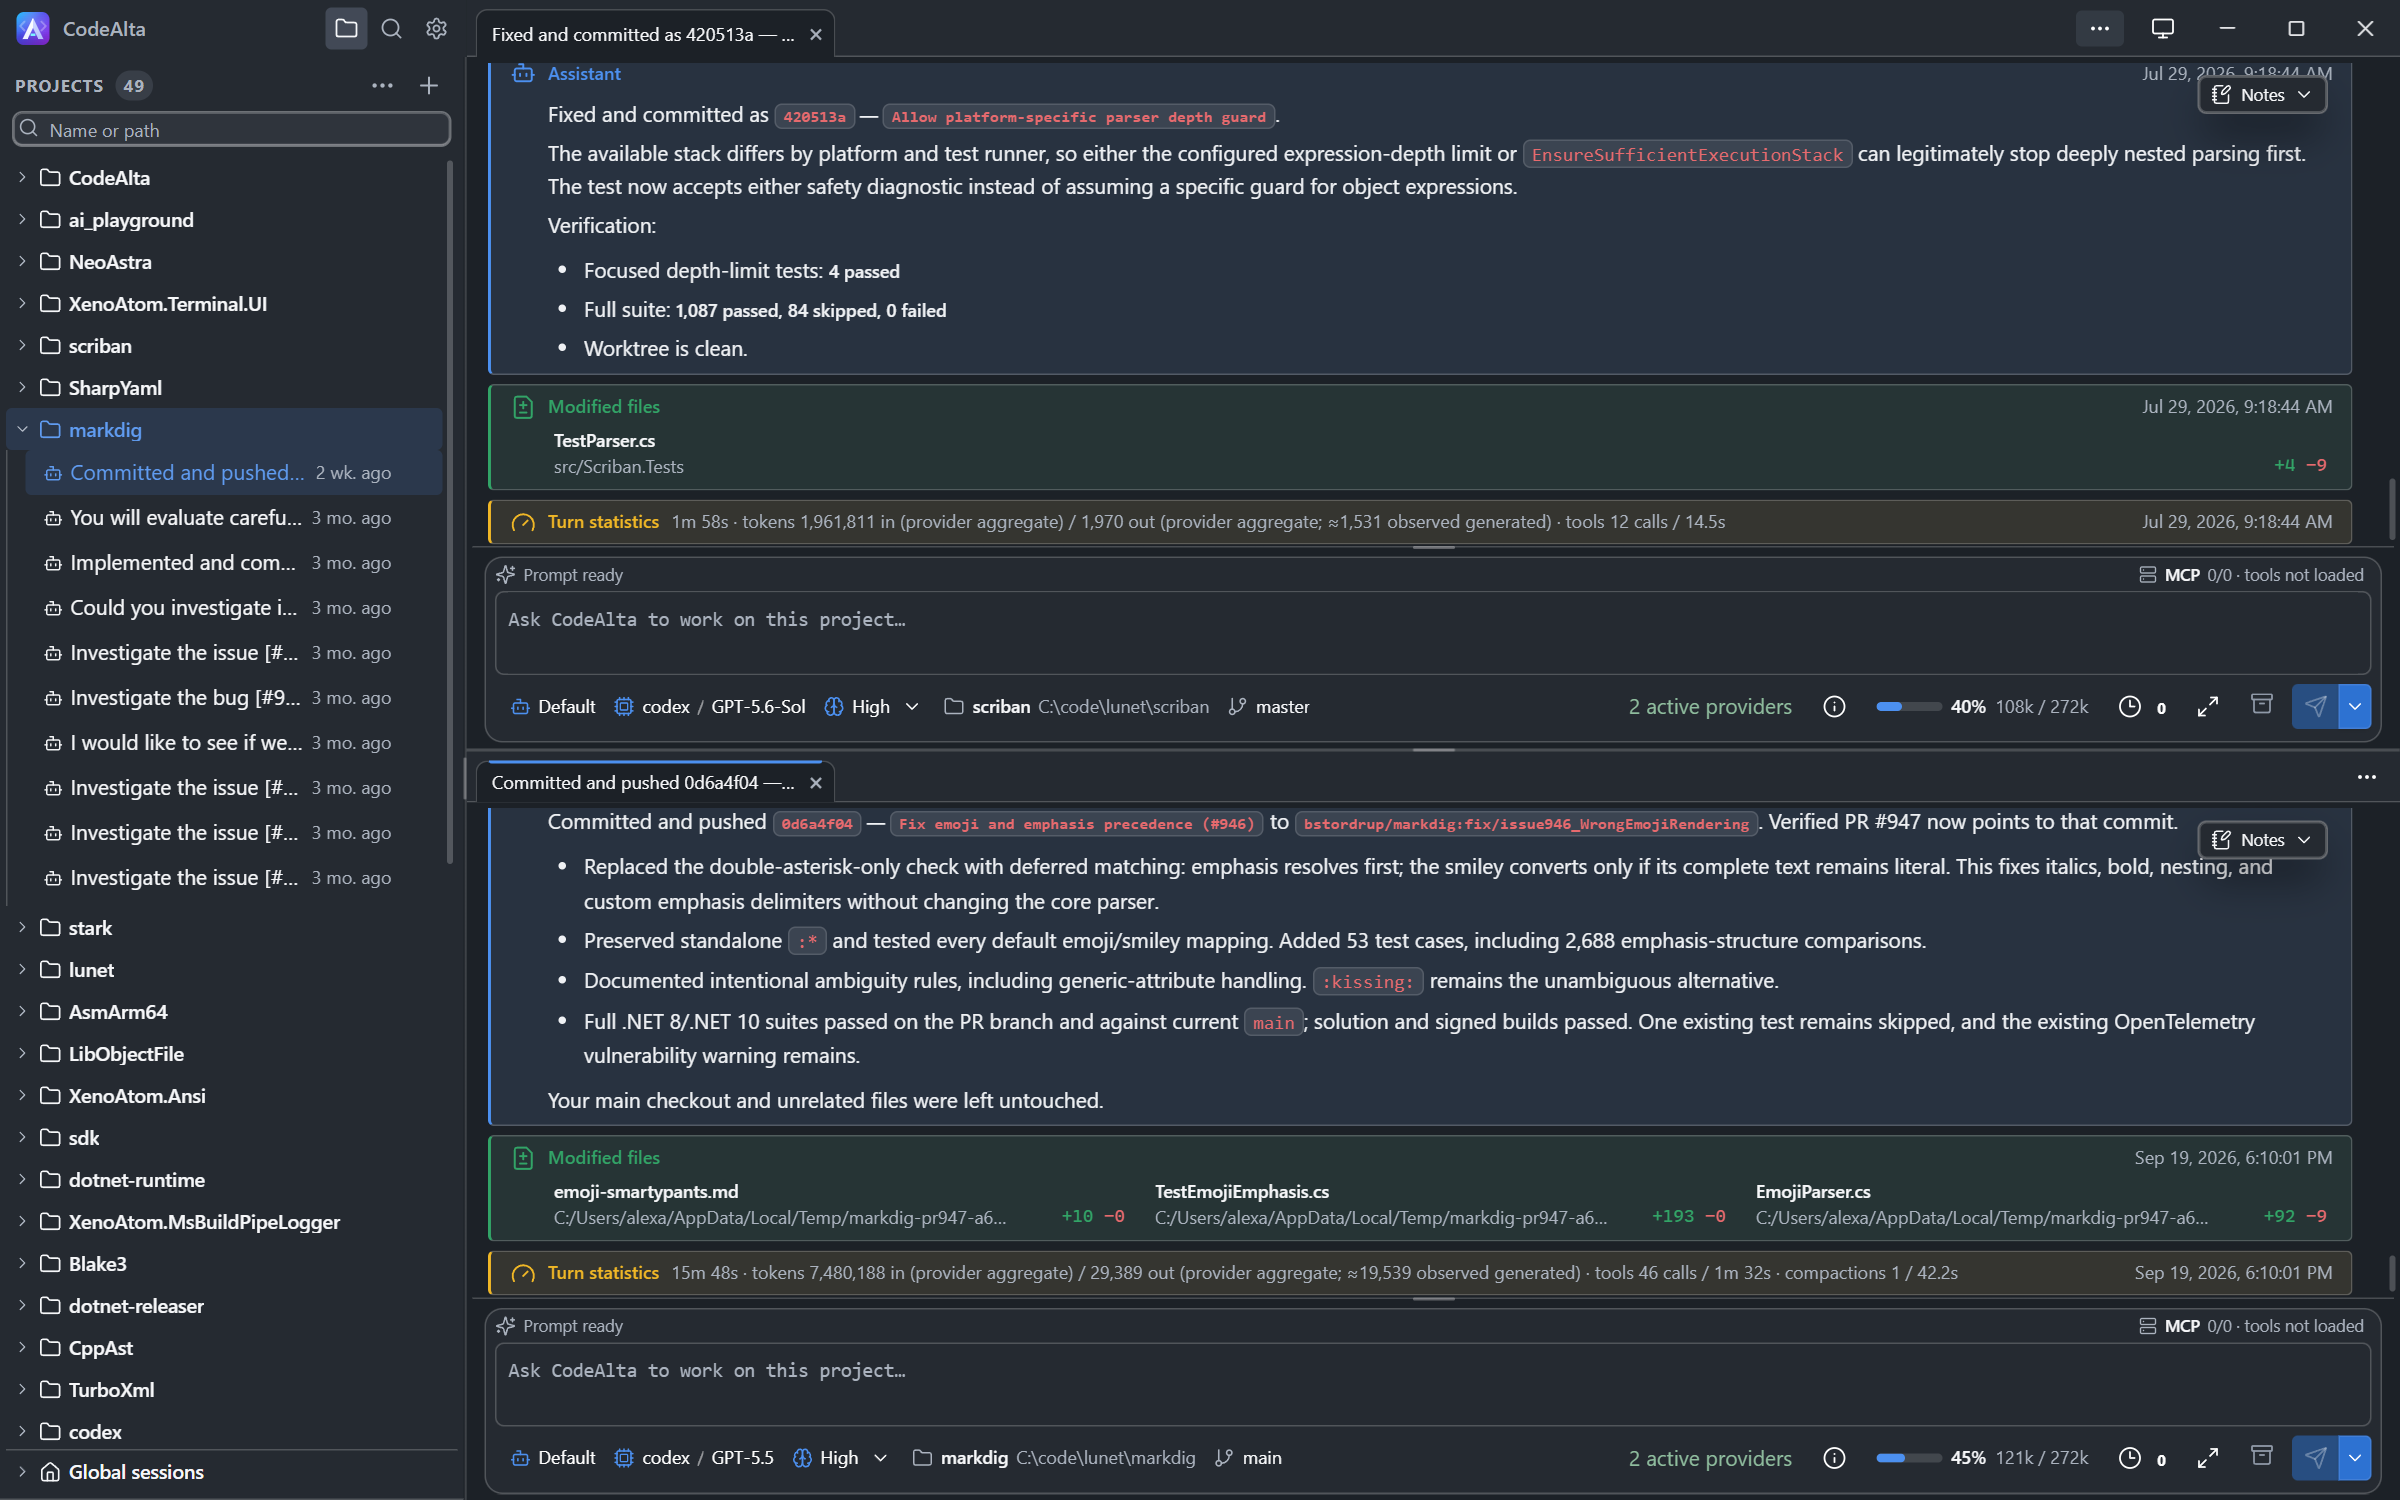The height and width of the screenshot is (1500, 2400).
Task: Open send options dropdown in markdig session
Action: click(2355, 1458)
